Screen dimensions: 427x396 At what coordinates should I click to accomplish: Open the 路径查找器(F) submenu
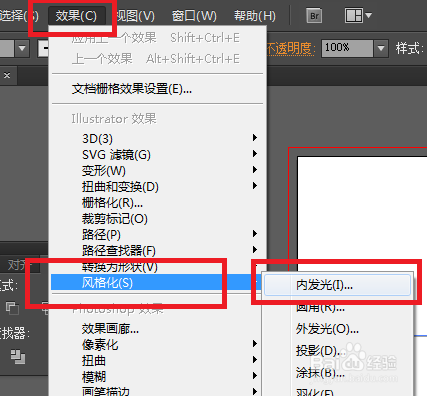point(157,250)
